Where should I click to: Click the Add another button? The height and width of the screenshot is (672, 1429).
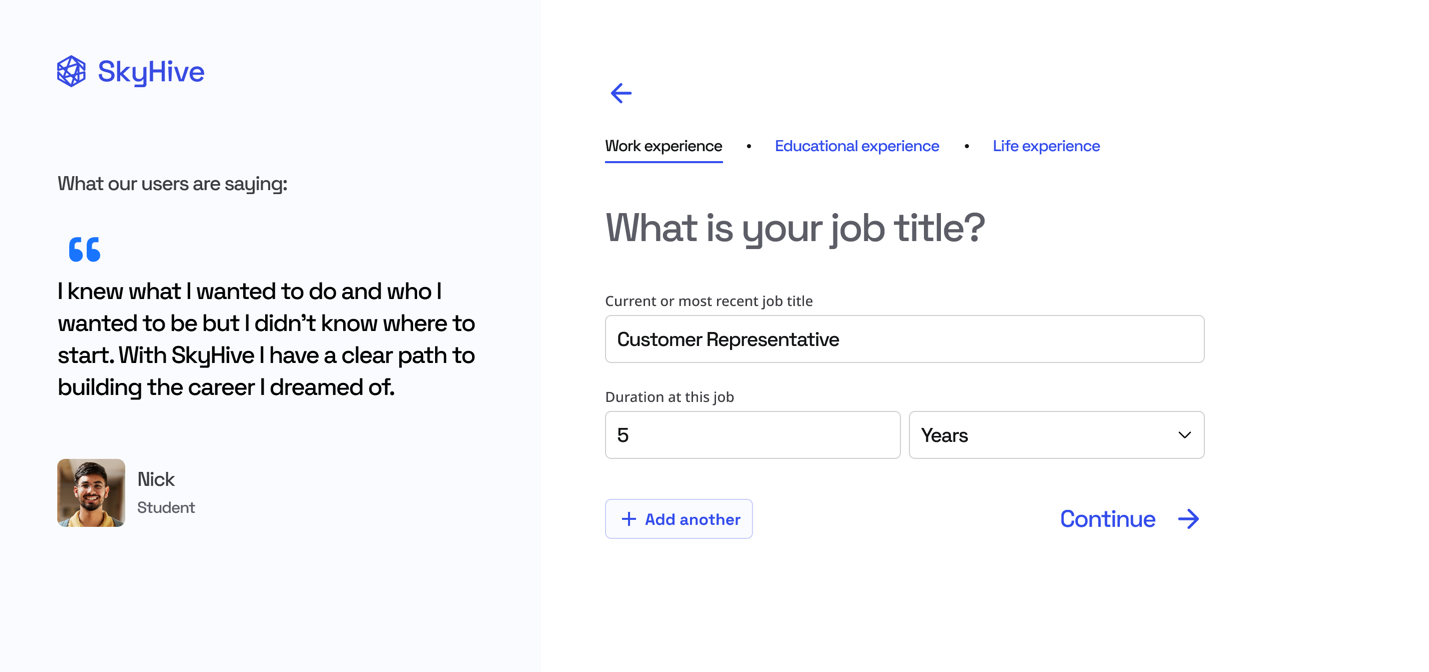pos(679,519)
